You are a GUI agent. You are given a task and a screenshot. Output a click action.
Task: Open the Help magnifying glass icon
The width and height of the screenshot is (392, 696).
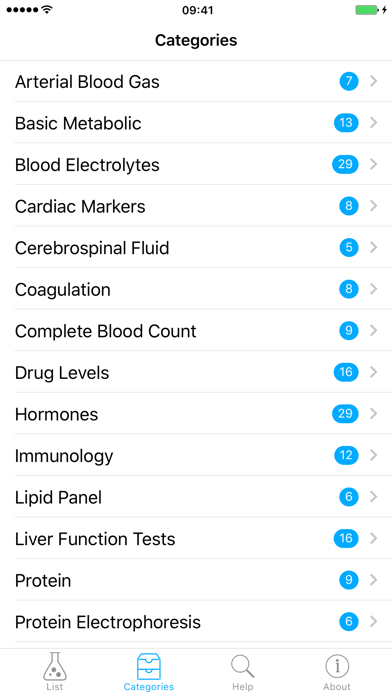pos(242,667)
